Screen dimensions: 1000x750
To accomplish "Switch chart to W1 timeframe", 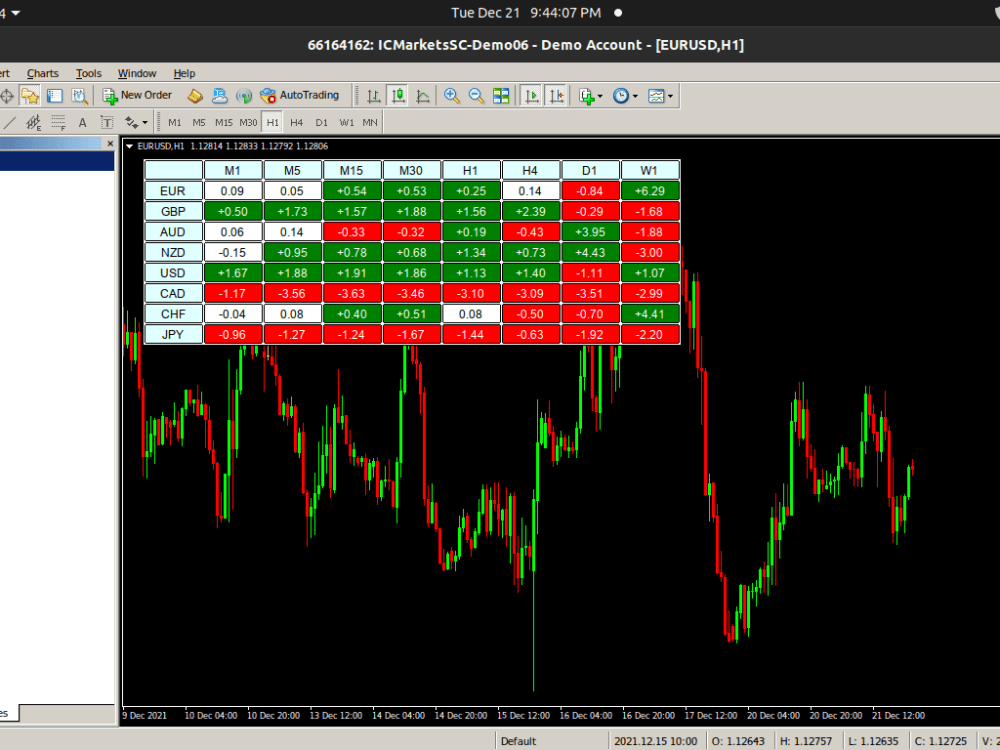I will click(346, 122).
